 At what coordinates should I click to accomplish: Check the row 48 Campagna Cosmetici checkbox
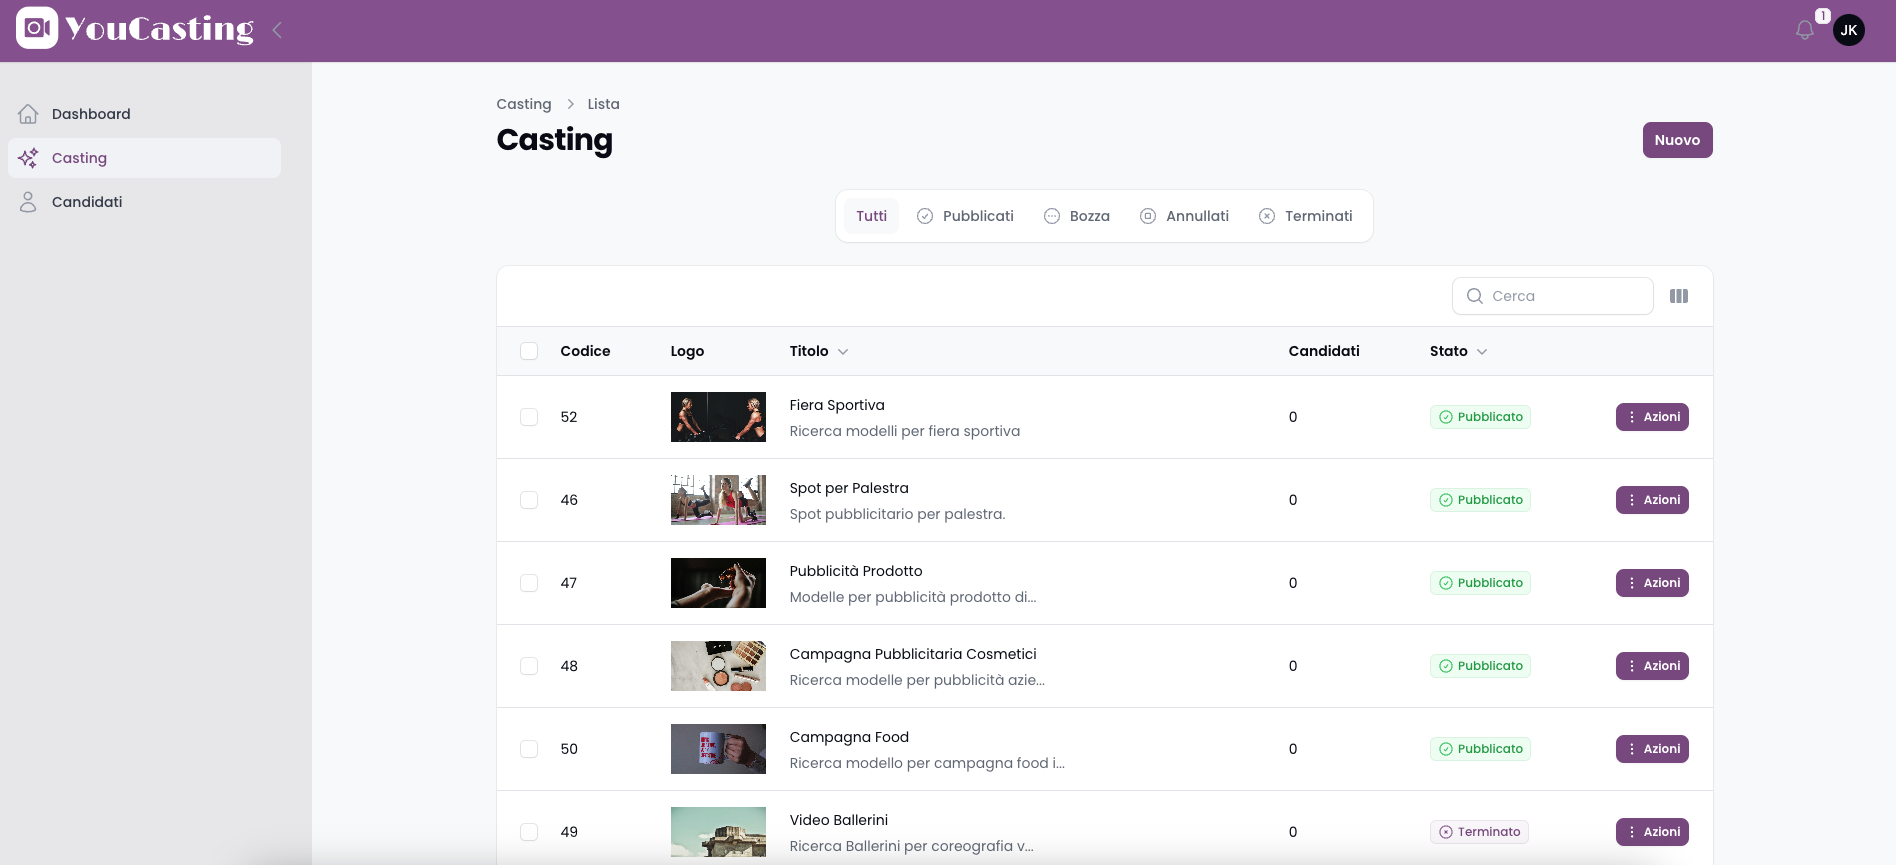coord(529,666)
